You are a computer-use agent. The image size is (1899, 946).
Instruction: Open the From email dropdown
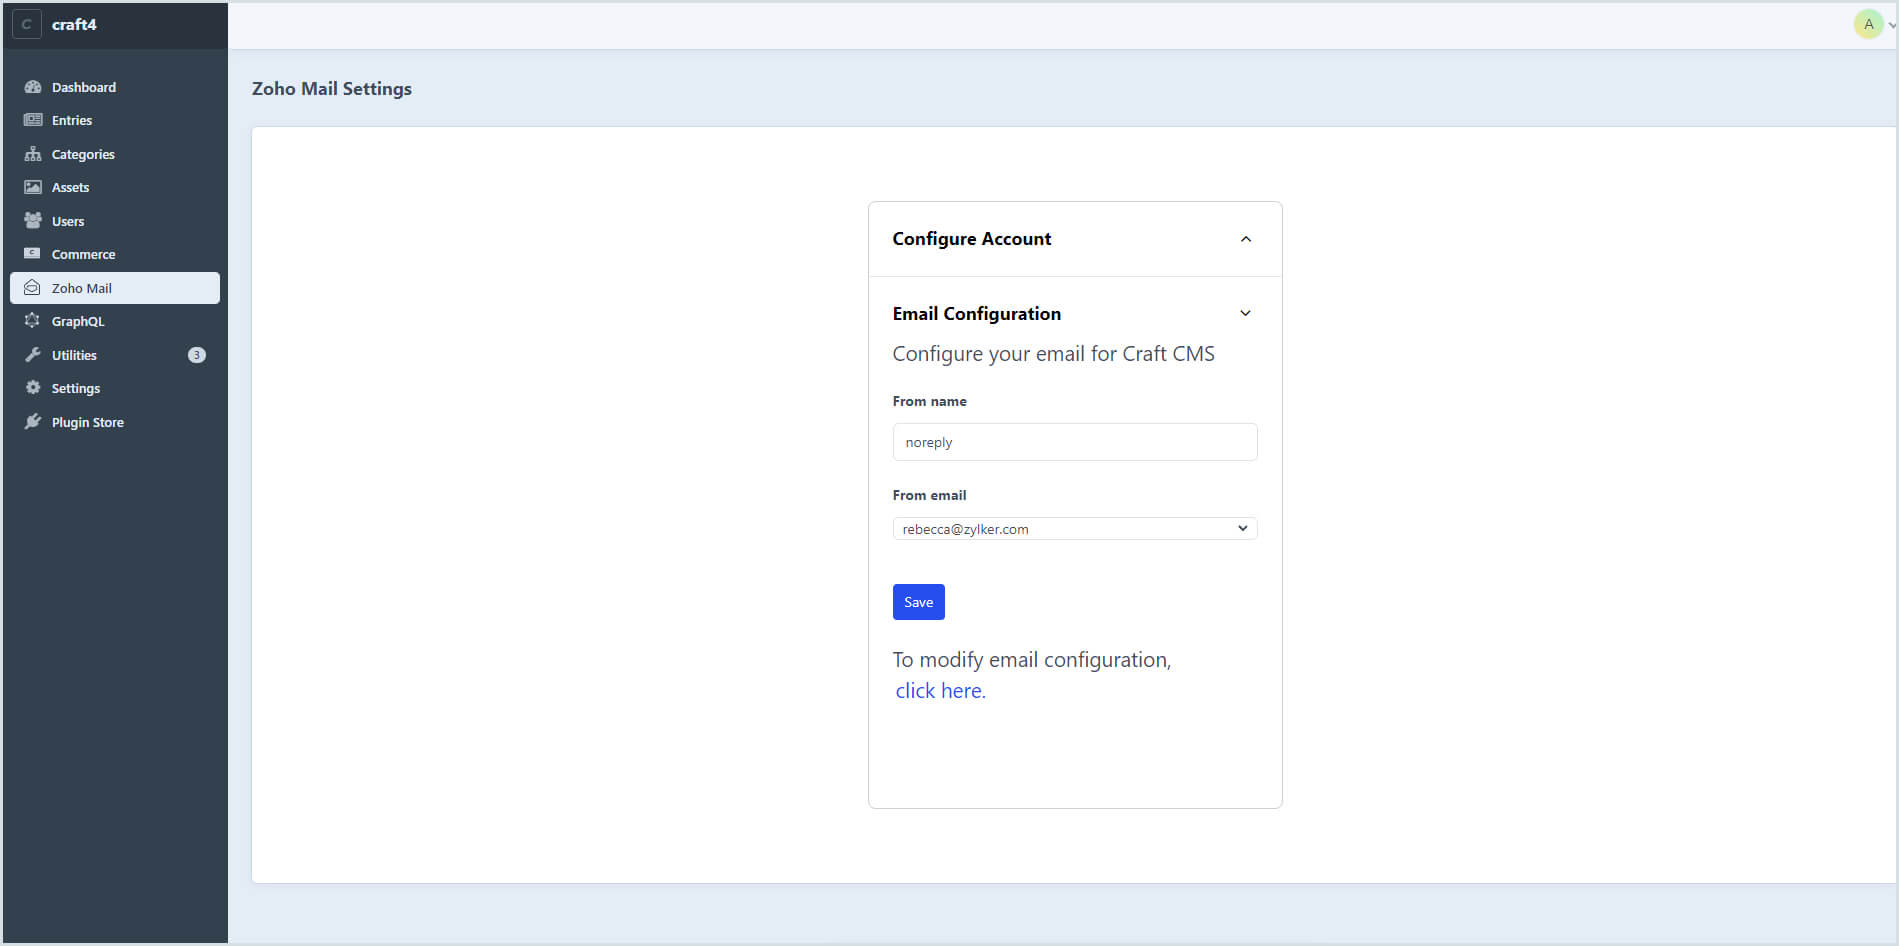[x=1074, y=529]
